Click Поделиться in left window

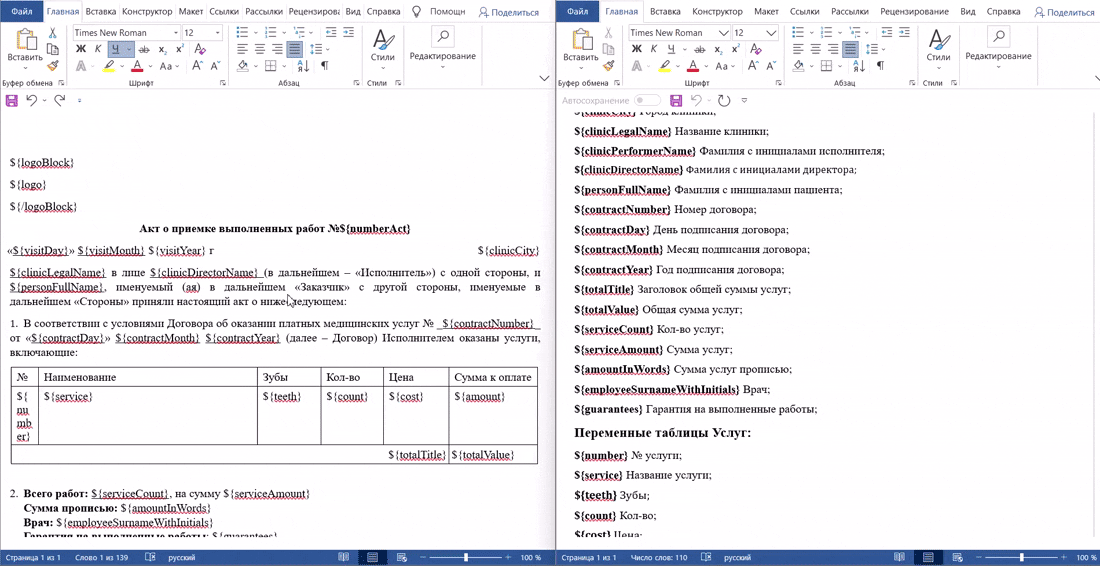click(509, 12)
